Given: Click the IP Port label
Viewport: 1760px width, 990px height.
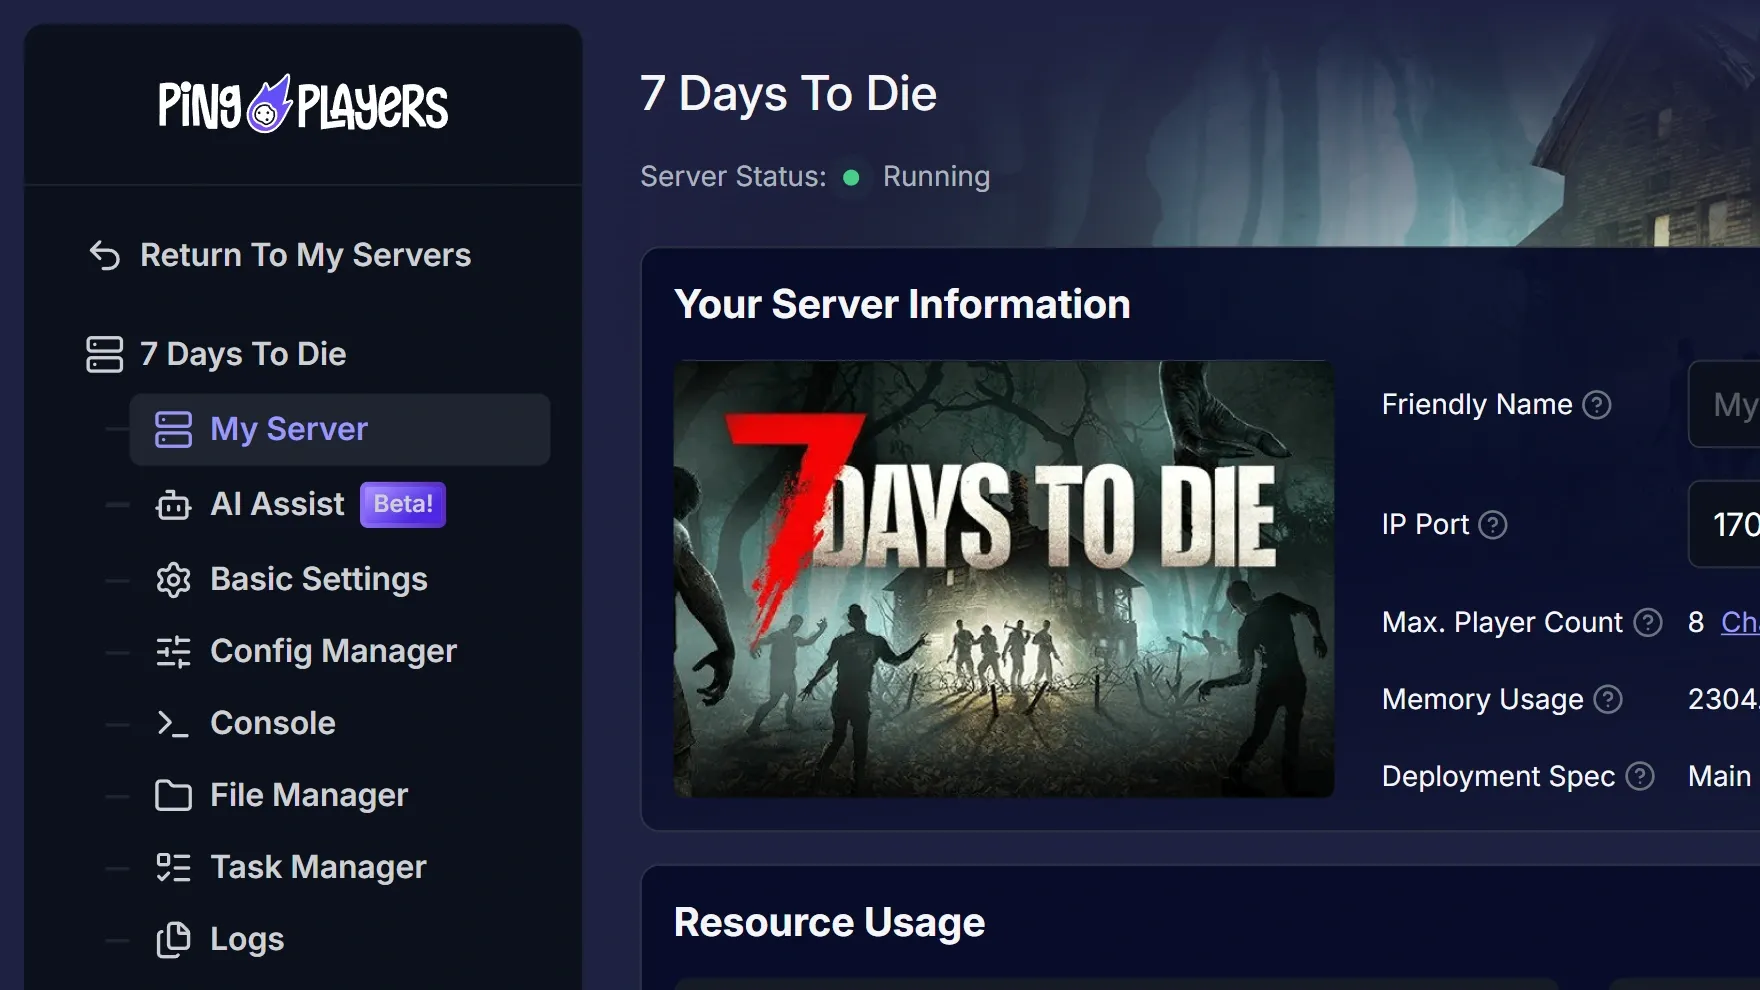Looking at the screenshot, I should [1425, 524].
